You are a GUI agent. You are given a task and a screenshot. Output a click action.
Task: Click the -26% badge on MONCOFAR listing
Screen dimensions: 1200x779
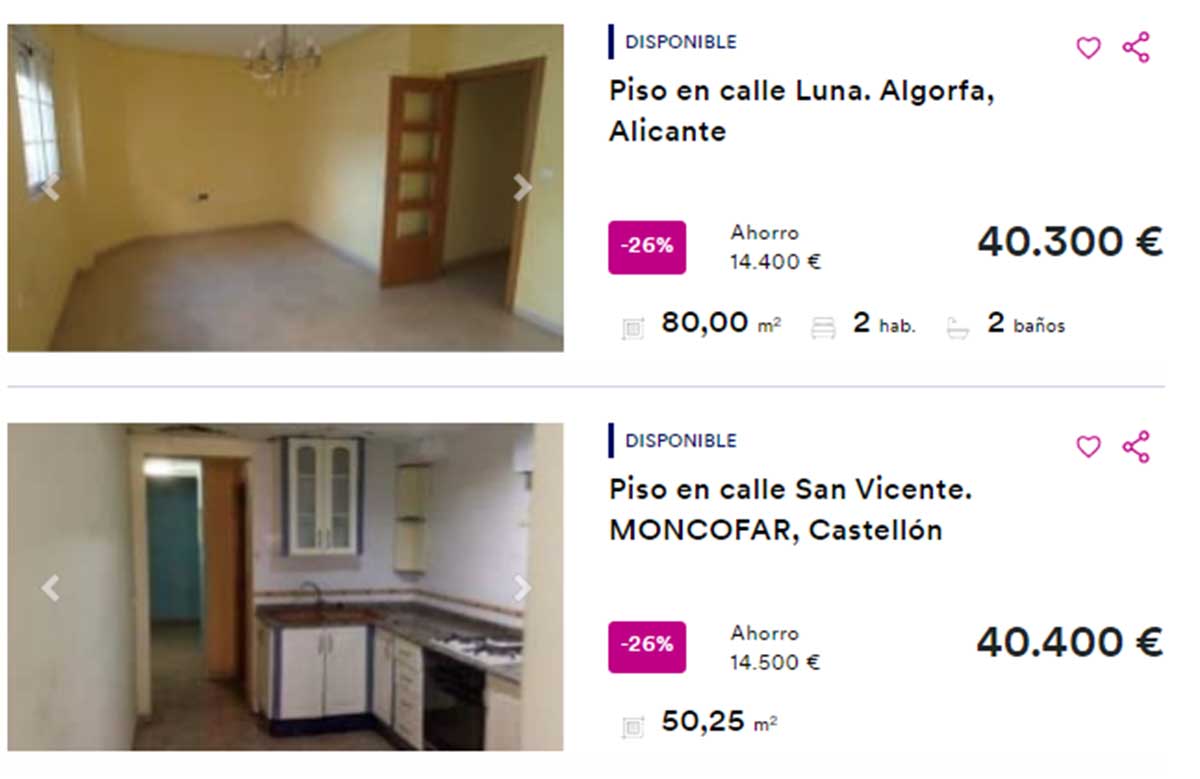pos(647,647)
